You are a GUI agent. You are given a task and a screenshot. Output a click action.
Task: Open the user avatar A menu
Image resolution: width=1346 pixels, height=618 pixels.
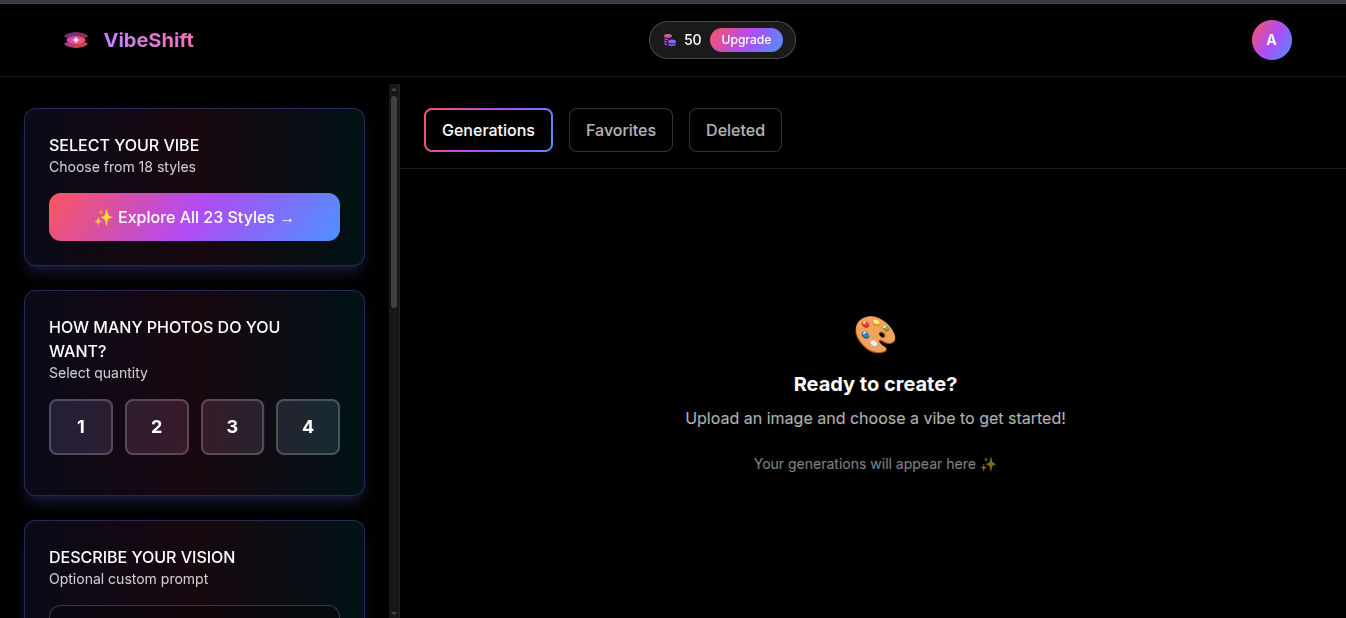[x=1271, y=40]
